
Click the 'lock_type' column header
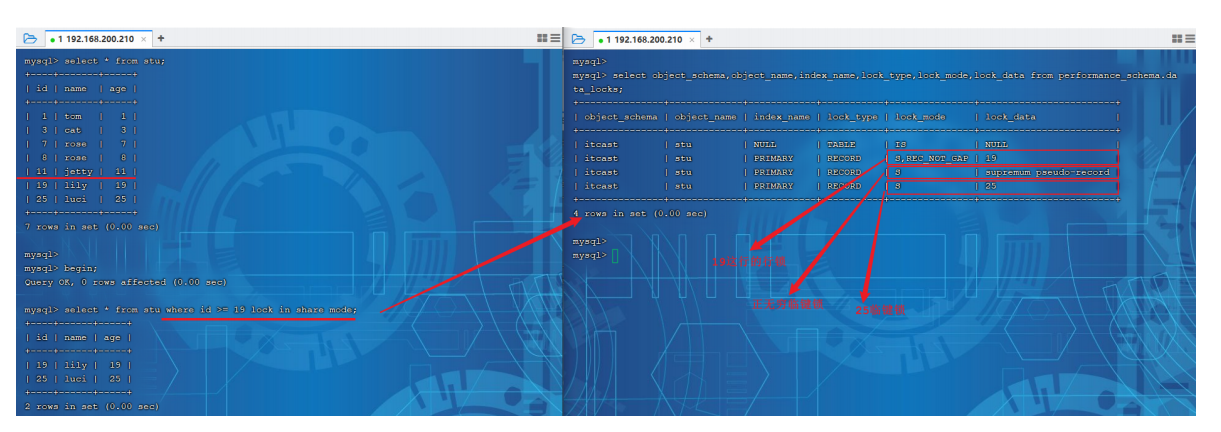click(x=852, y=117)
